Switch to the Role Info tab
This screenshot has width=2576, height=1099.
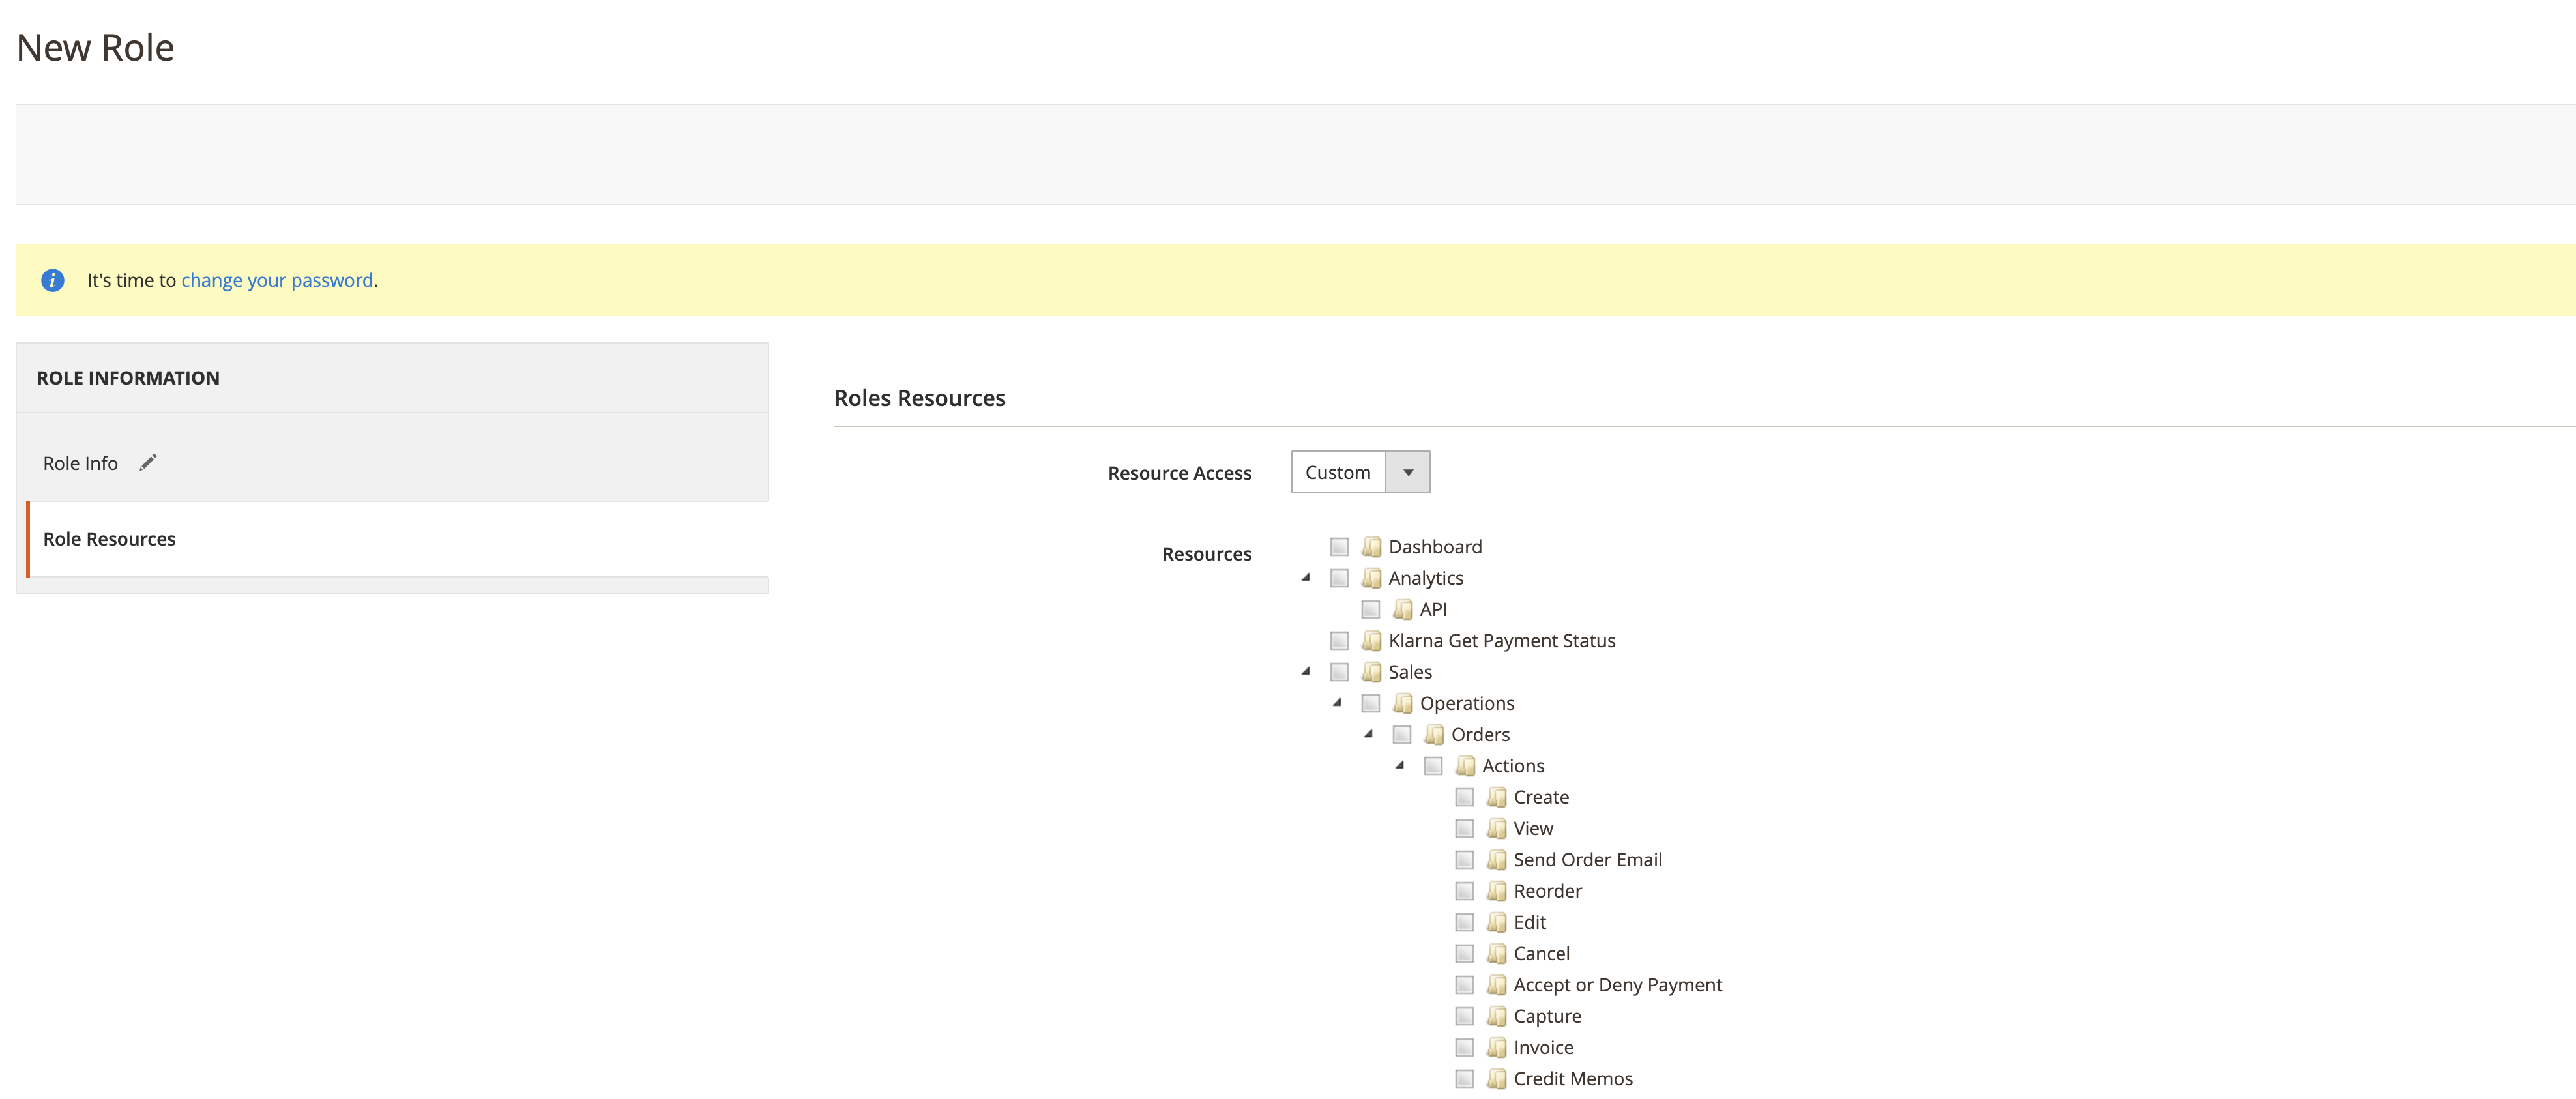point(80,463)
